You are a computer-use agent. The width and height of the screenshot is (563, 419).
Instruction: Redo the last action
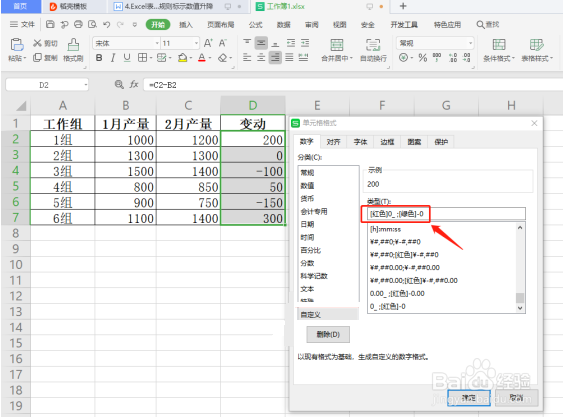coord(120,24)
